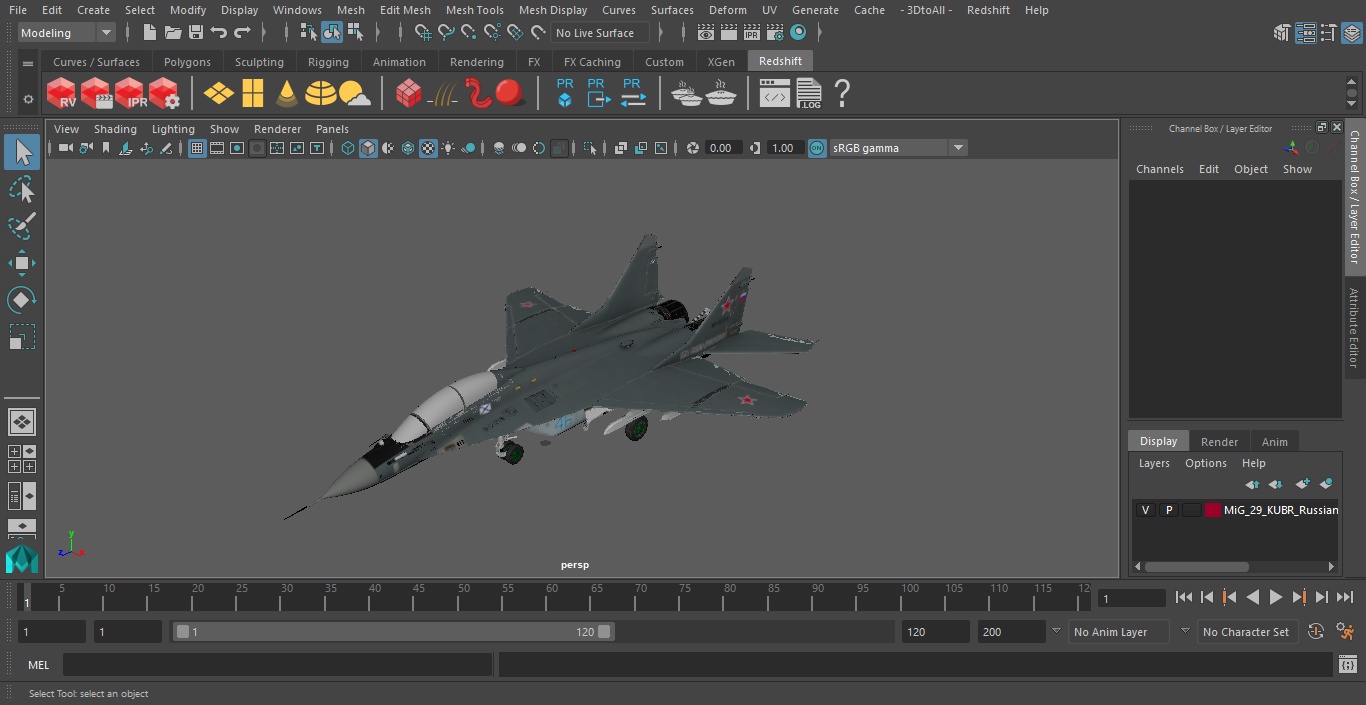Viewport: 1366px width, 705px height.
Task: Open the No Character Set dropdown
Action: tap(1247, 632)
